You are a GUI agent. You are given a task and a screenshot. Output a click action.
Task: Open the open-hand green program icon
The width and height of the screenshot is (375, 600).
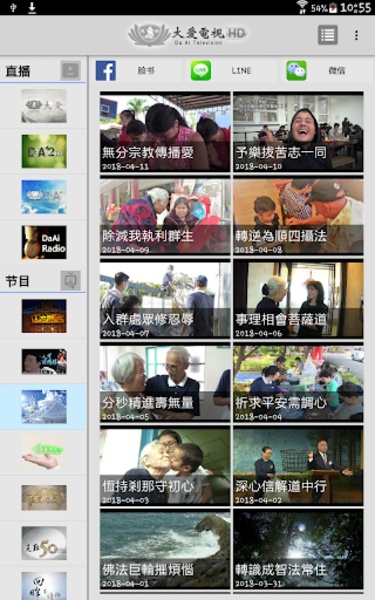tap(44, 452)
